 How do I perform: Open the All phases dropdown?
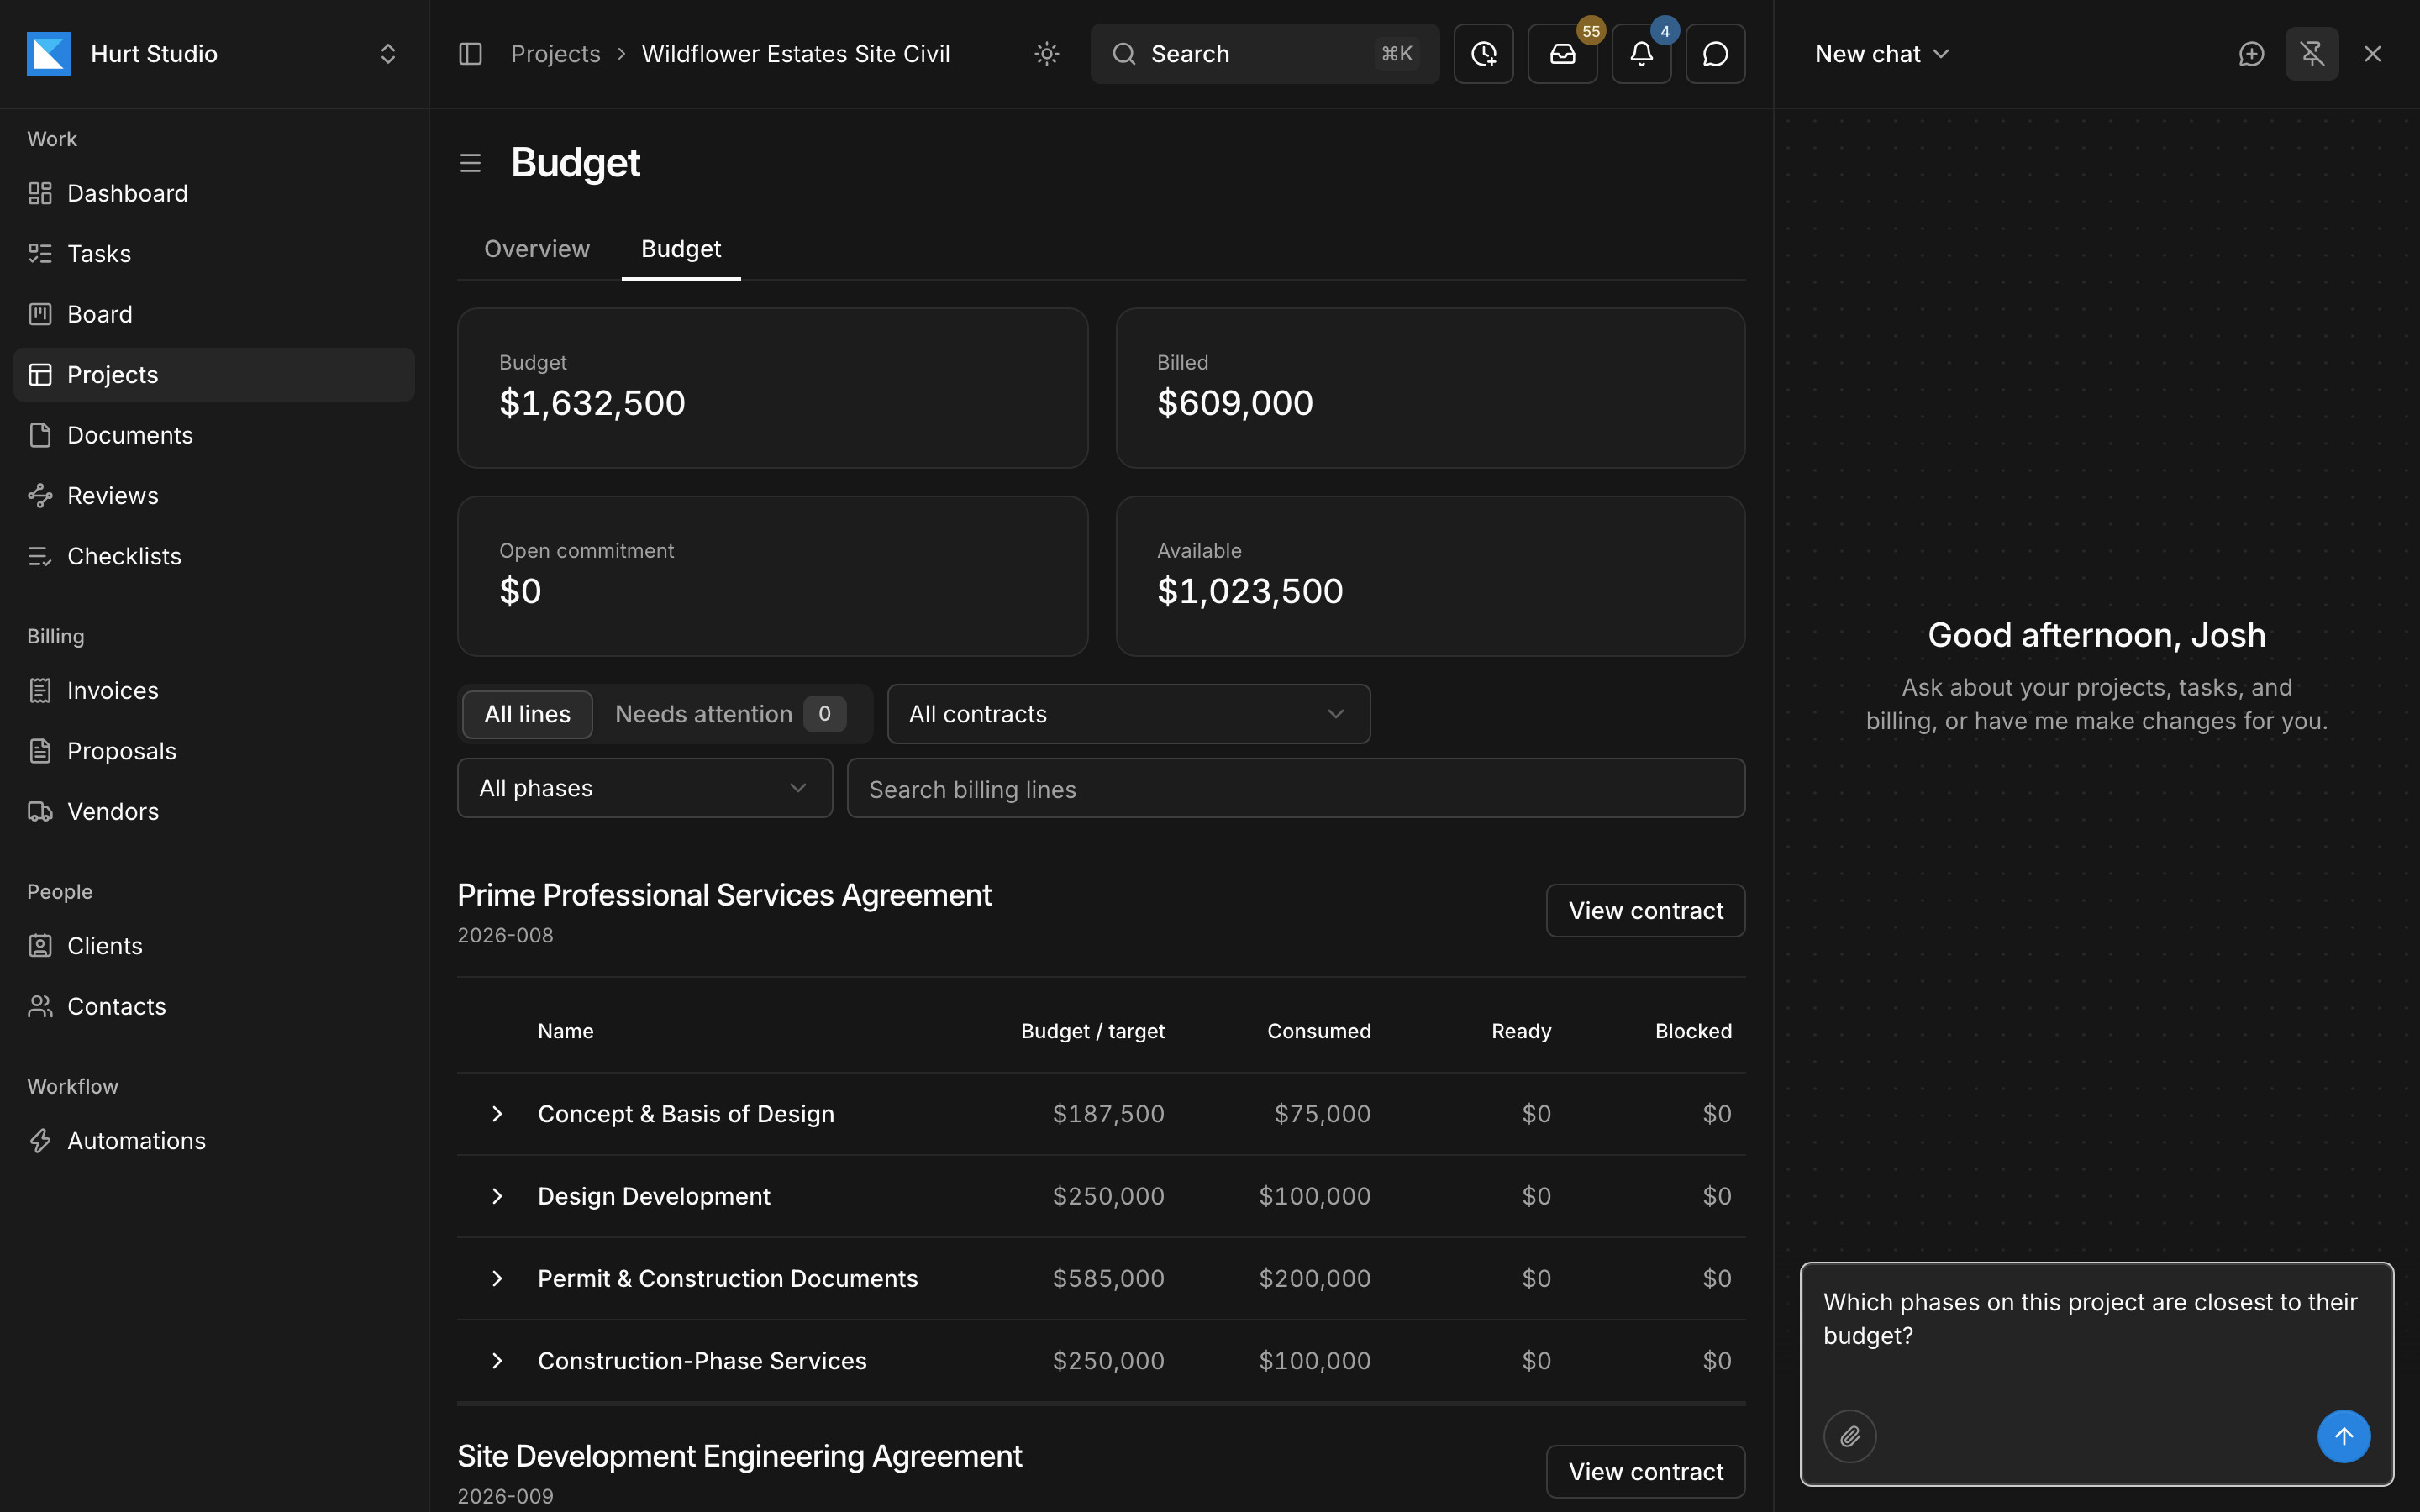click(645, 788)
